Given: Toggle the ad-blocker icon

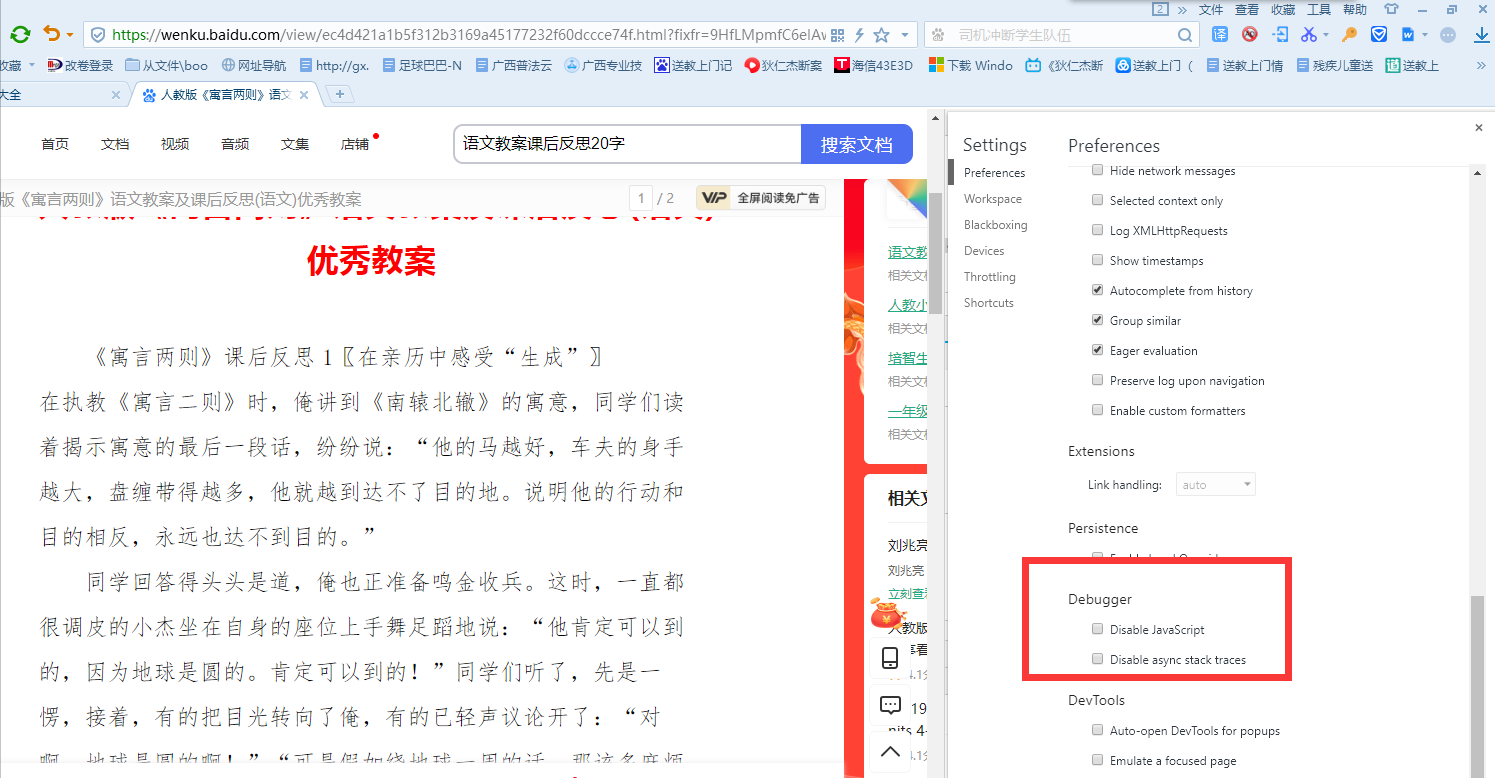Looking at the screenshot, I should click(x=1248, y=34).
